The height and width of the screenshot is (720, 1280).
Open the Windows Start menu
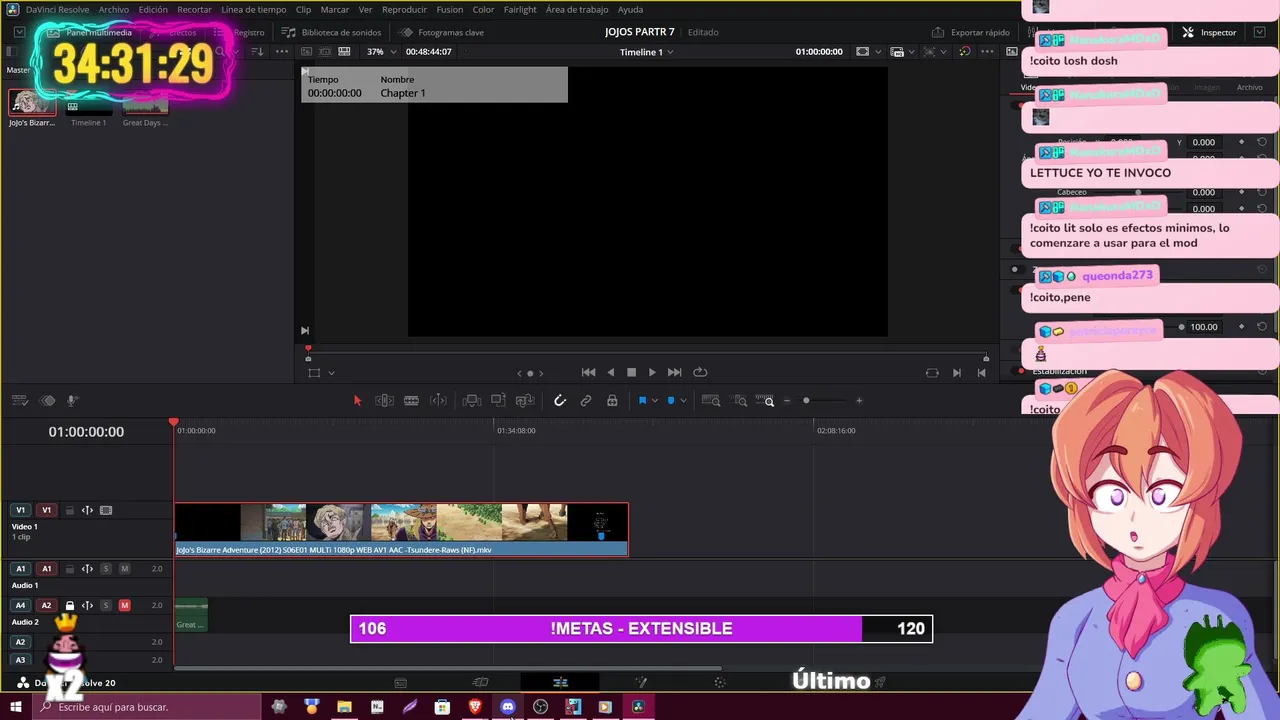16,707
